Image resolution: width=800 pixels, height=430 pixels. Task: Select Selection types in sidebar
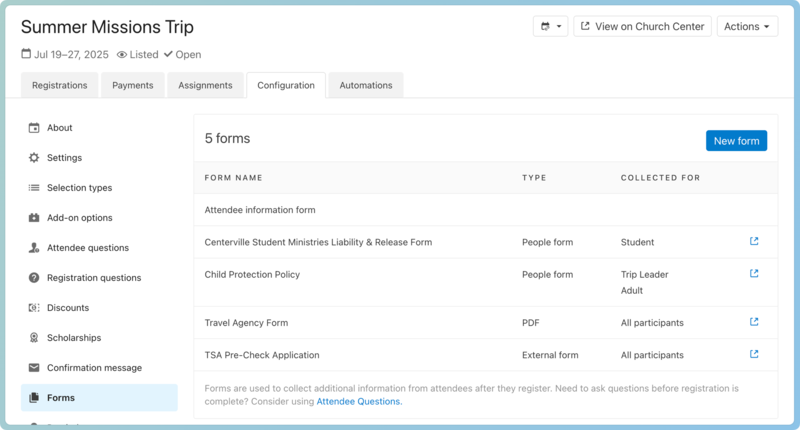click(79, 188)
